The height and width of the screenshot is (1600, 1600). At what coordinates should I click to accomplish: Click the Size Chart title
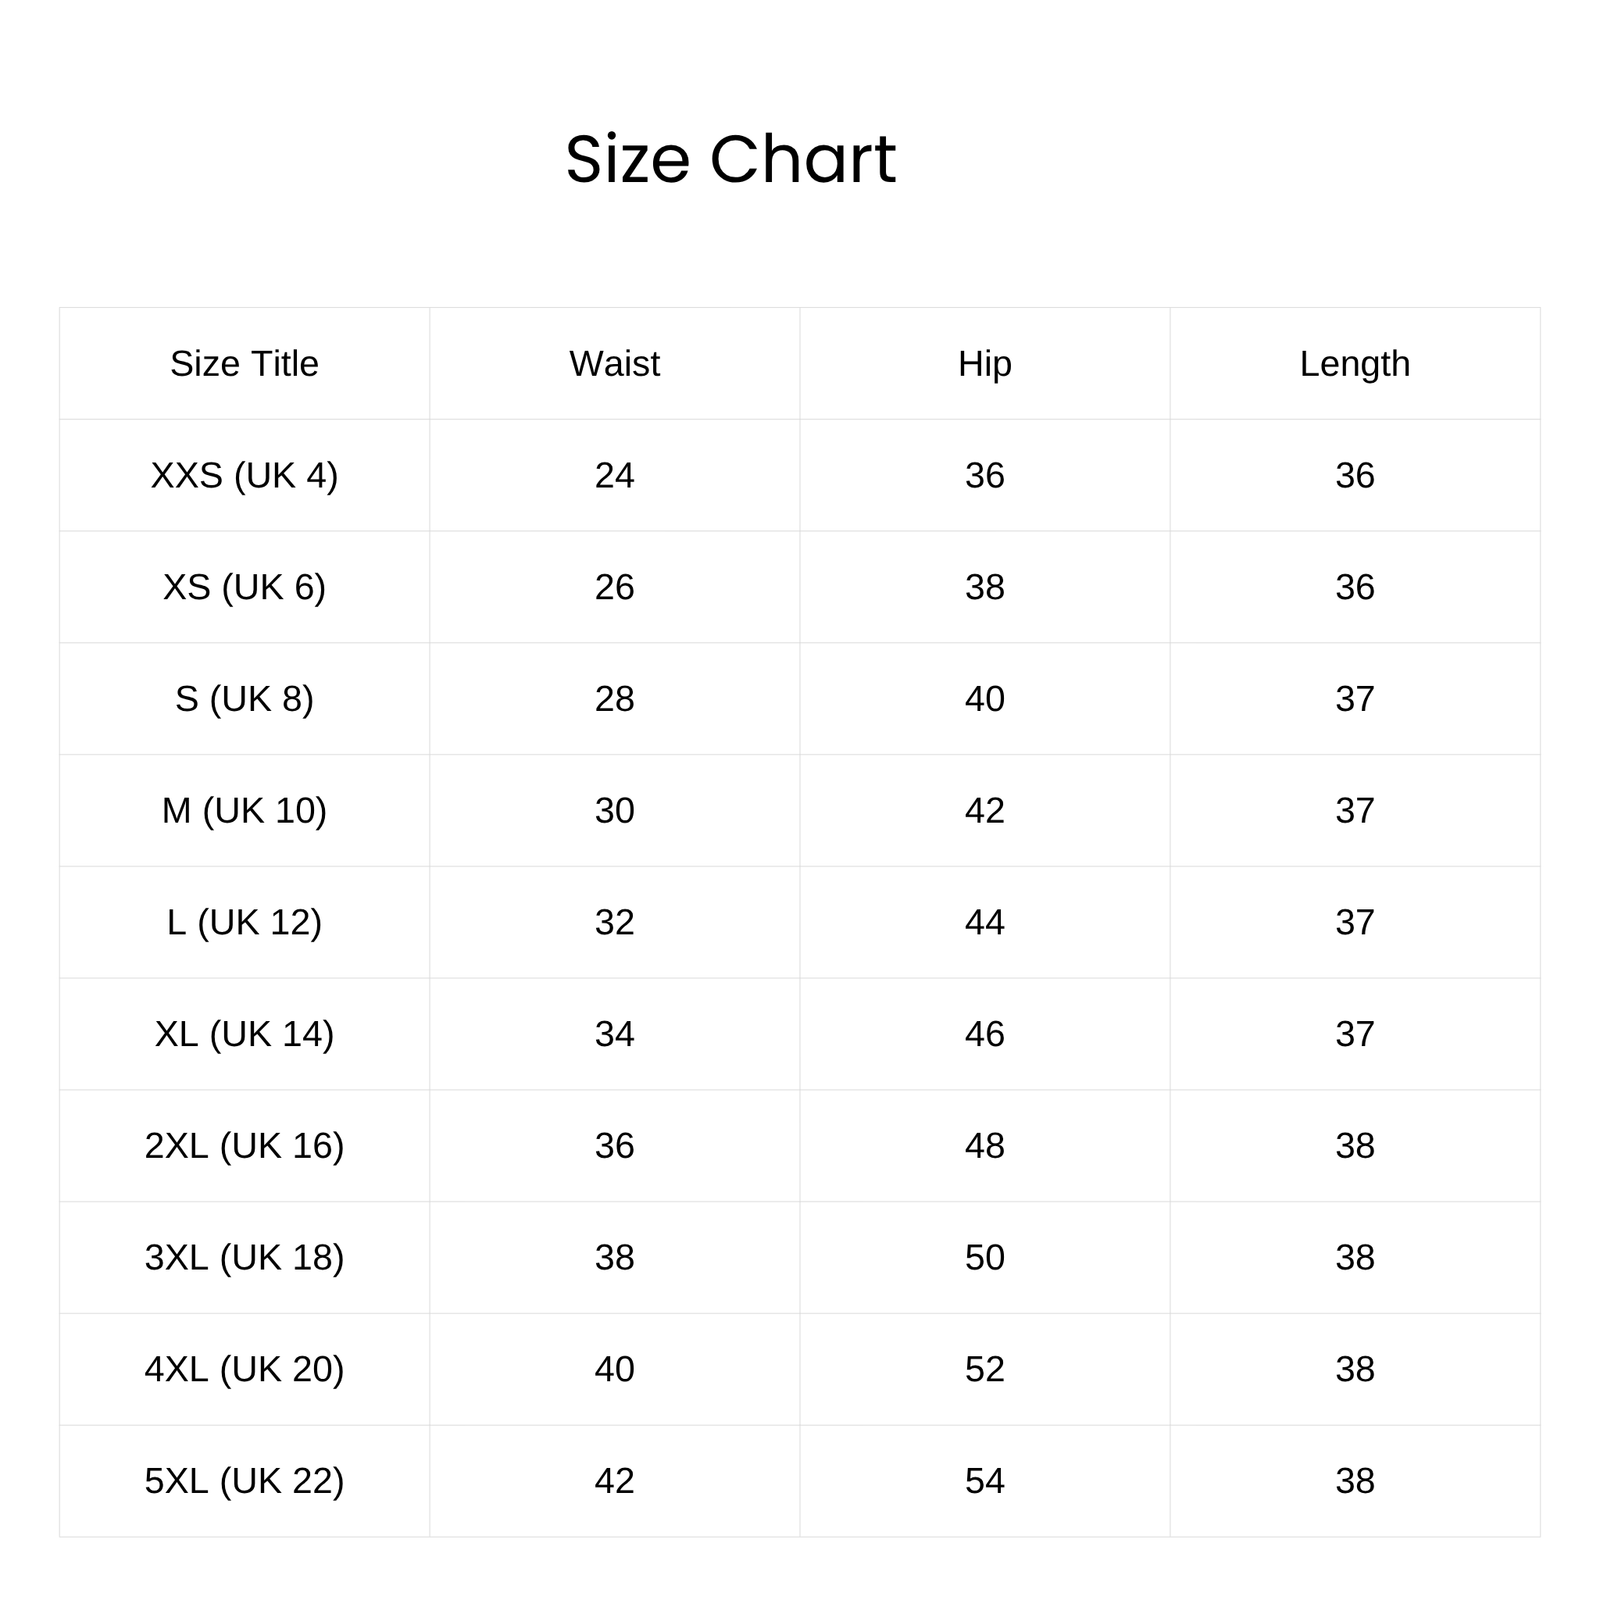click(x=730, y=160)
